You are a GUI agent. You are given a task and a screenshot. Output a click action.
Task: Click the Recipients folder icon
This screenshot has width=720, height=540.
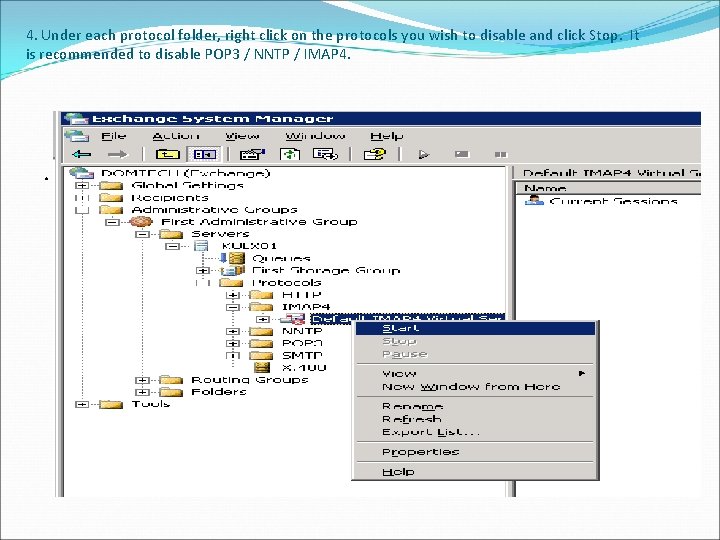tap(112, 197)
